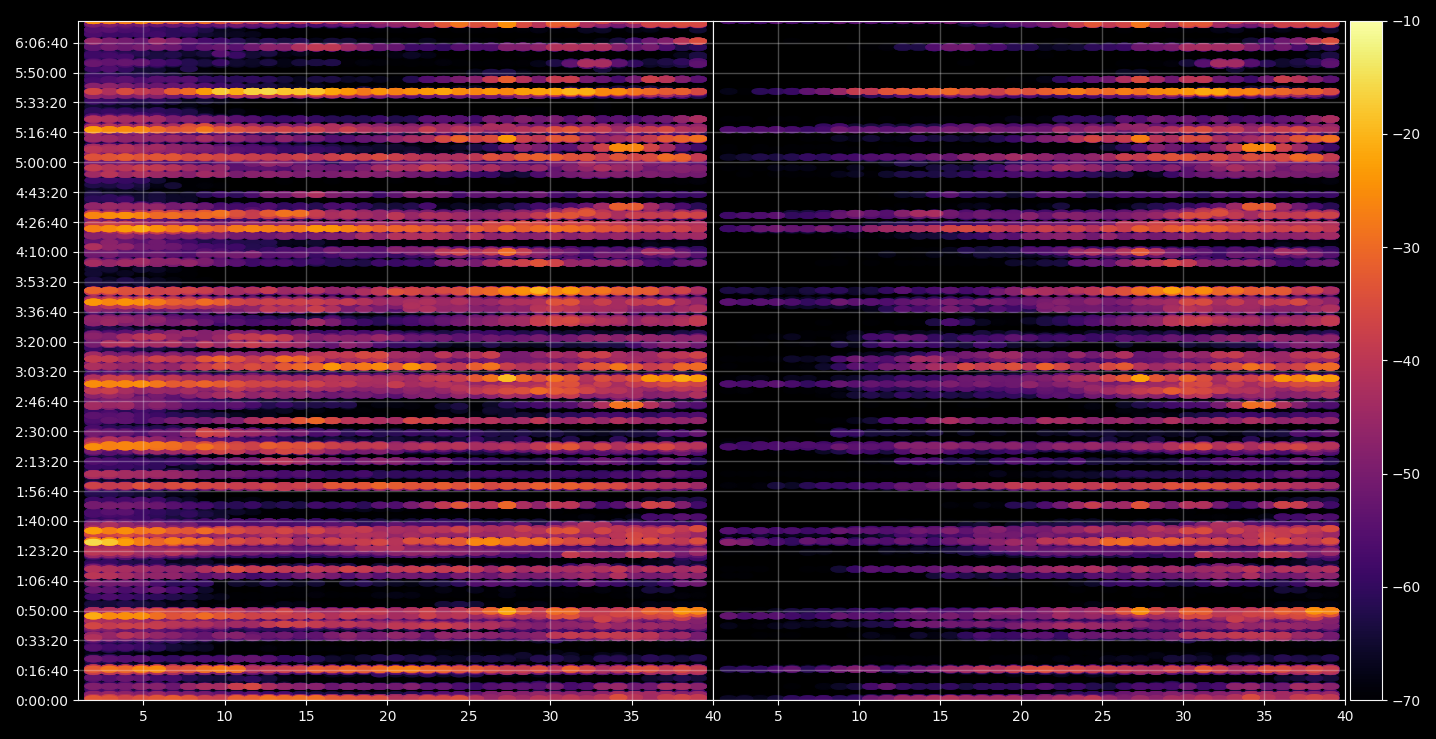Select the −60 colorbar scale label
This screenshot has width=1436, height=739.
click(x=1405, y=587)
